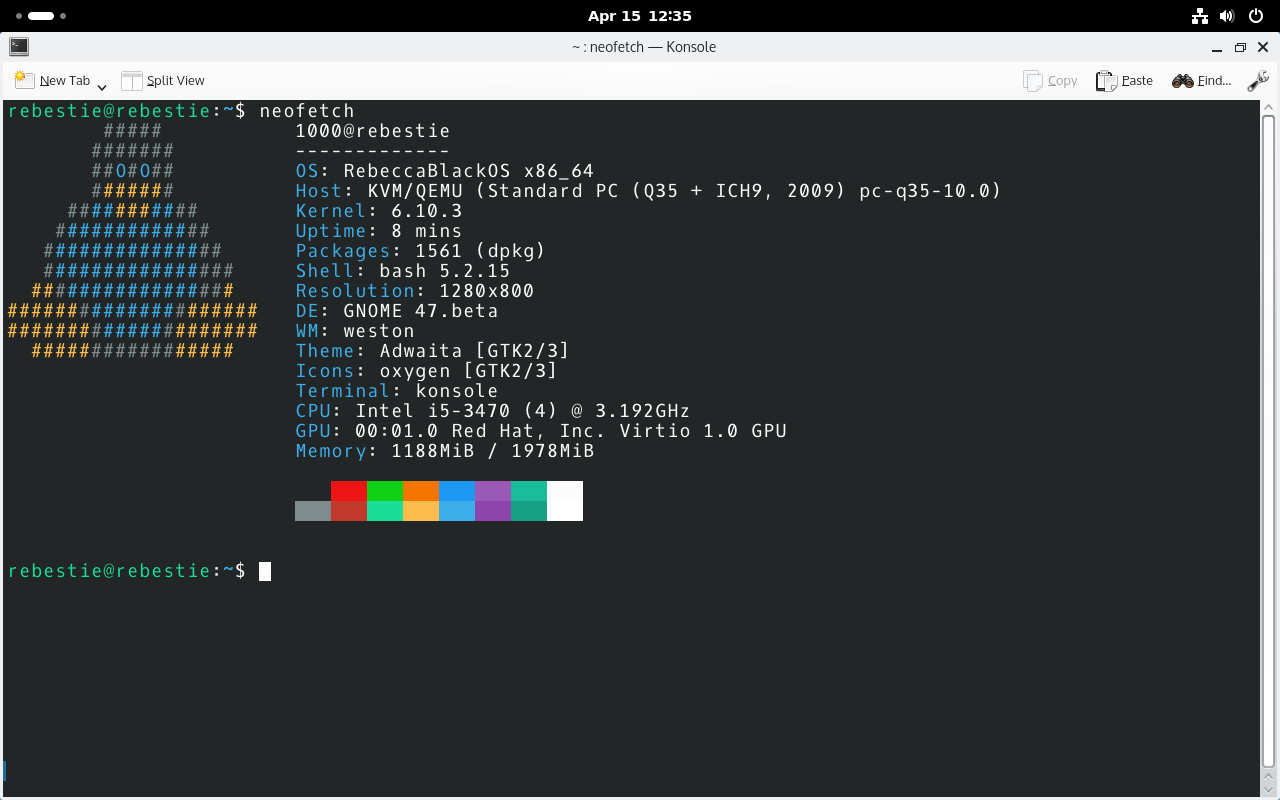Click the teal color block
This screenshot has height=800, width=1280.
529,491
